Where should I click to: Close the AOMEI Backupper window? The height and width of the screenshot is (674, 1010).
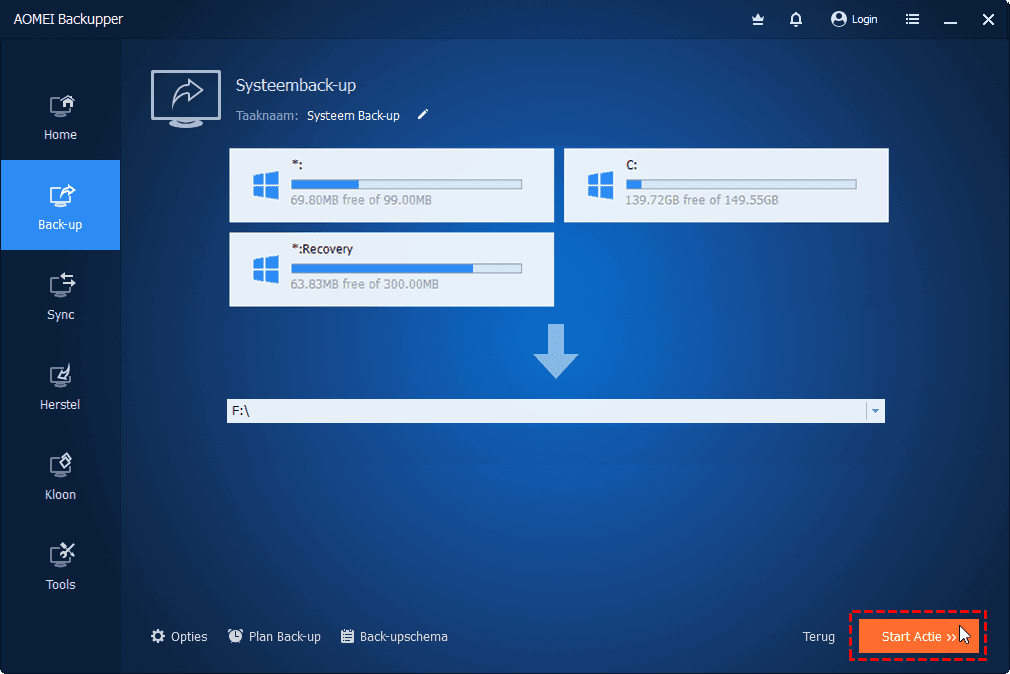988,19
